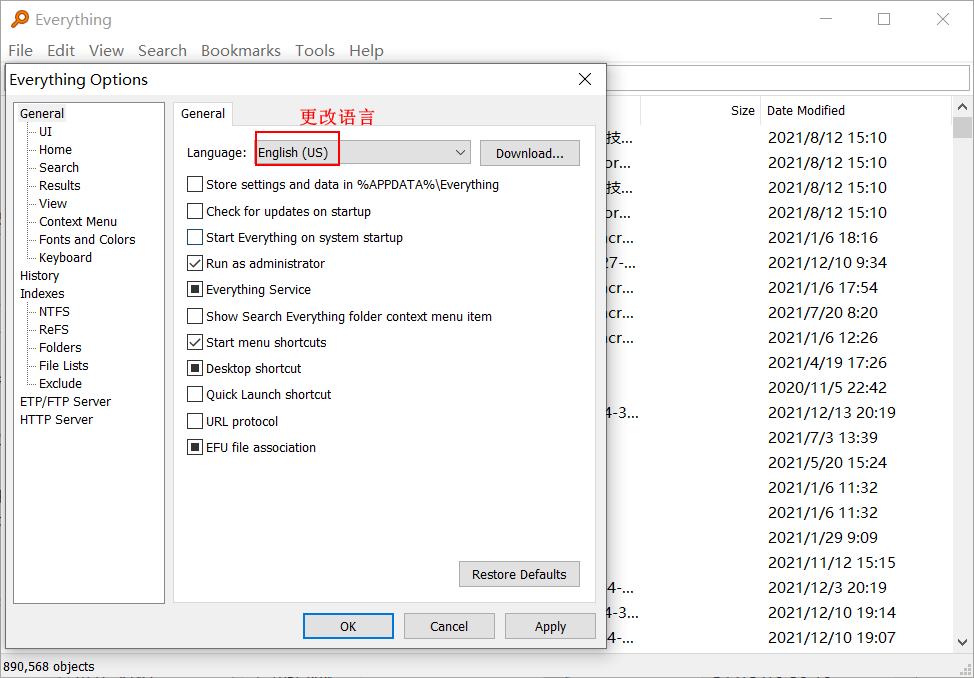Toggle EFU file association checkbox
Viewport: 974px width, 678px height.
click(195, 447)
